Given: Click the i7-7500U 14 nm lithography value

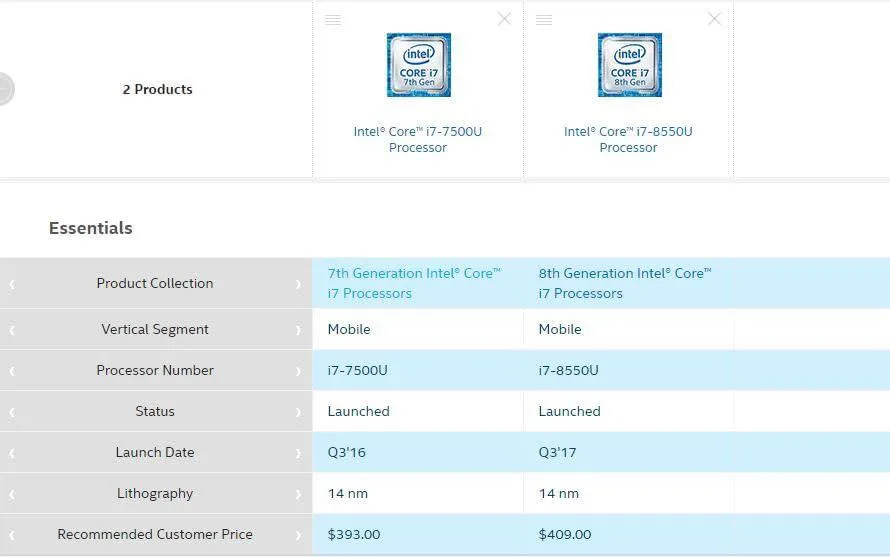Looking at the screenshot, I should coord(348,493).
